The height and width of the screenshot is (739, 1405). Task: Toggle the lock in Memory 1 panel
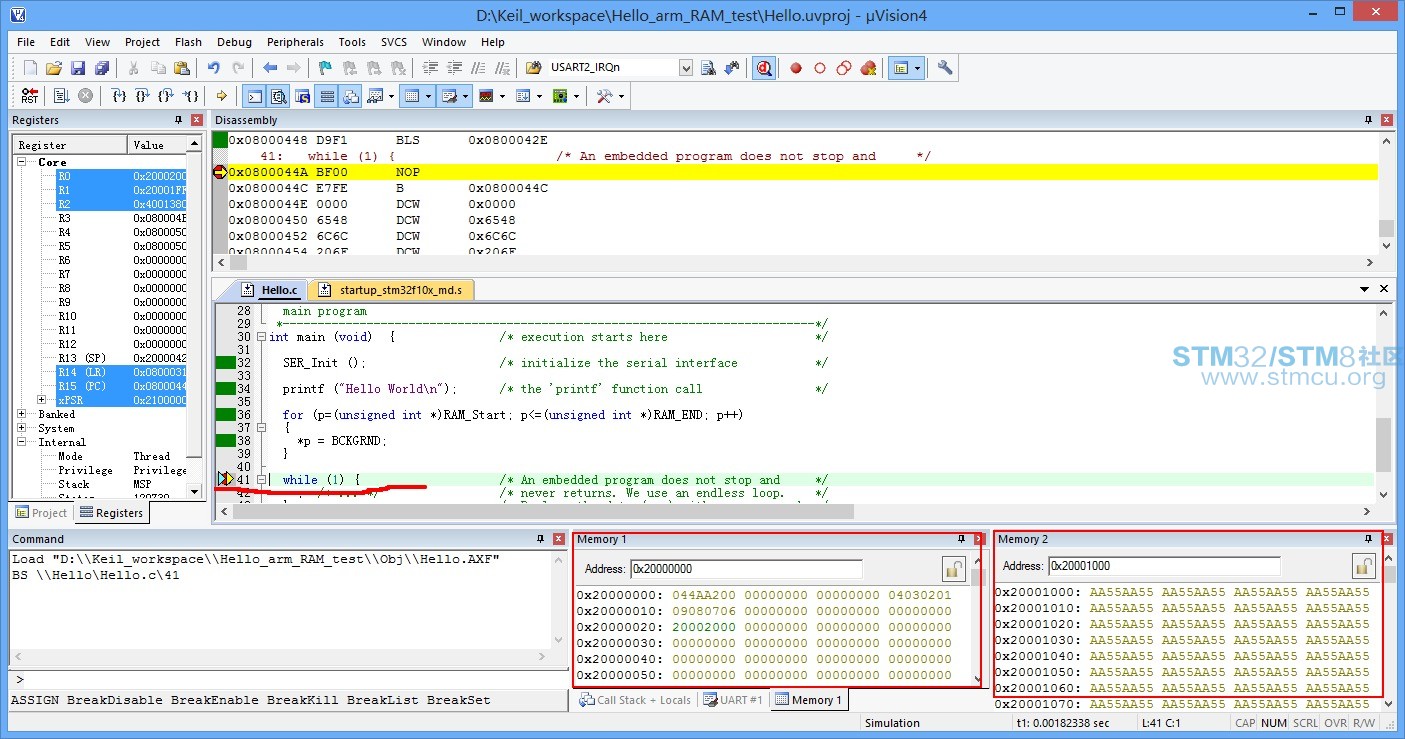tap(953, 569)
